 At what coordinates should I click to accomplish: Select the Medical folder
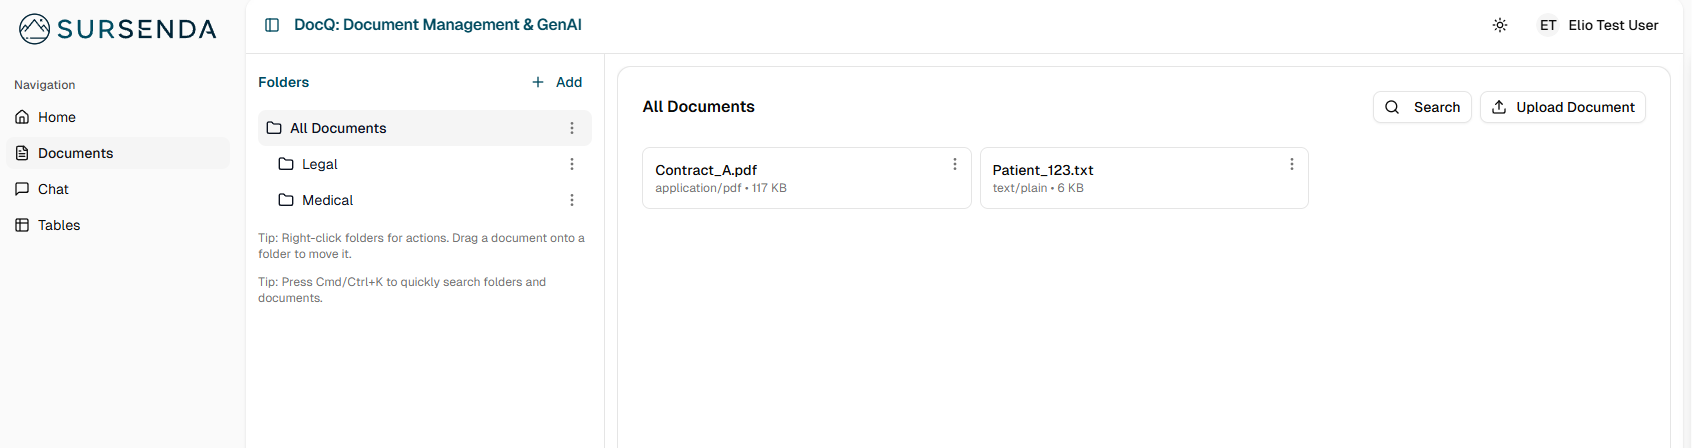pyautogui.click(x=327, y=200)
